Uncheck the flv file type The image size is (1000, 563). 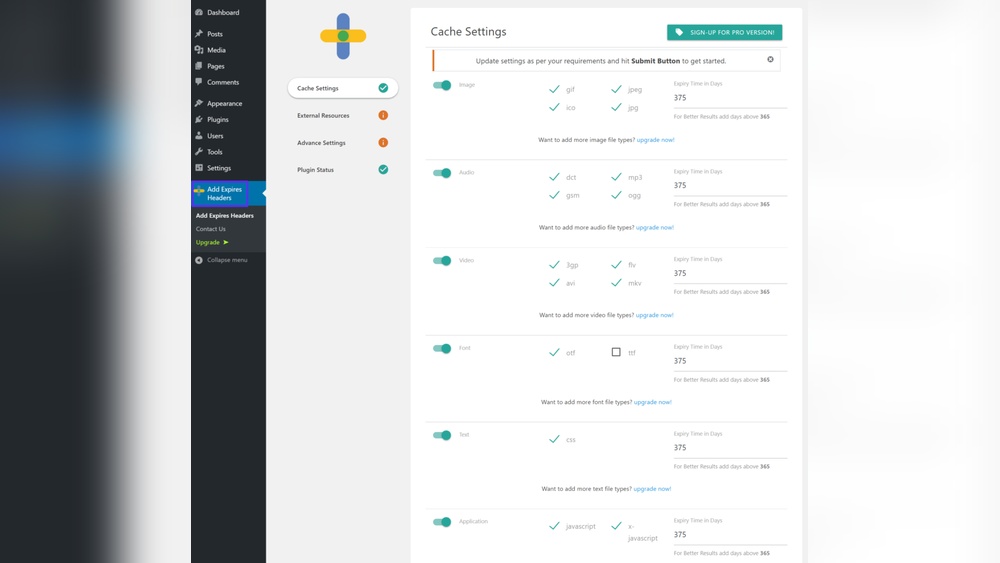pos(616,265)
